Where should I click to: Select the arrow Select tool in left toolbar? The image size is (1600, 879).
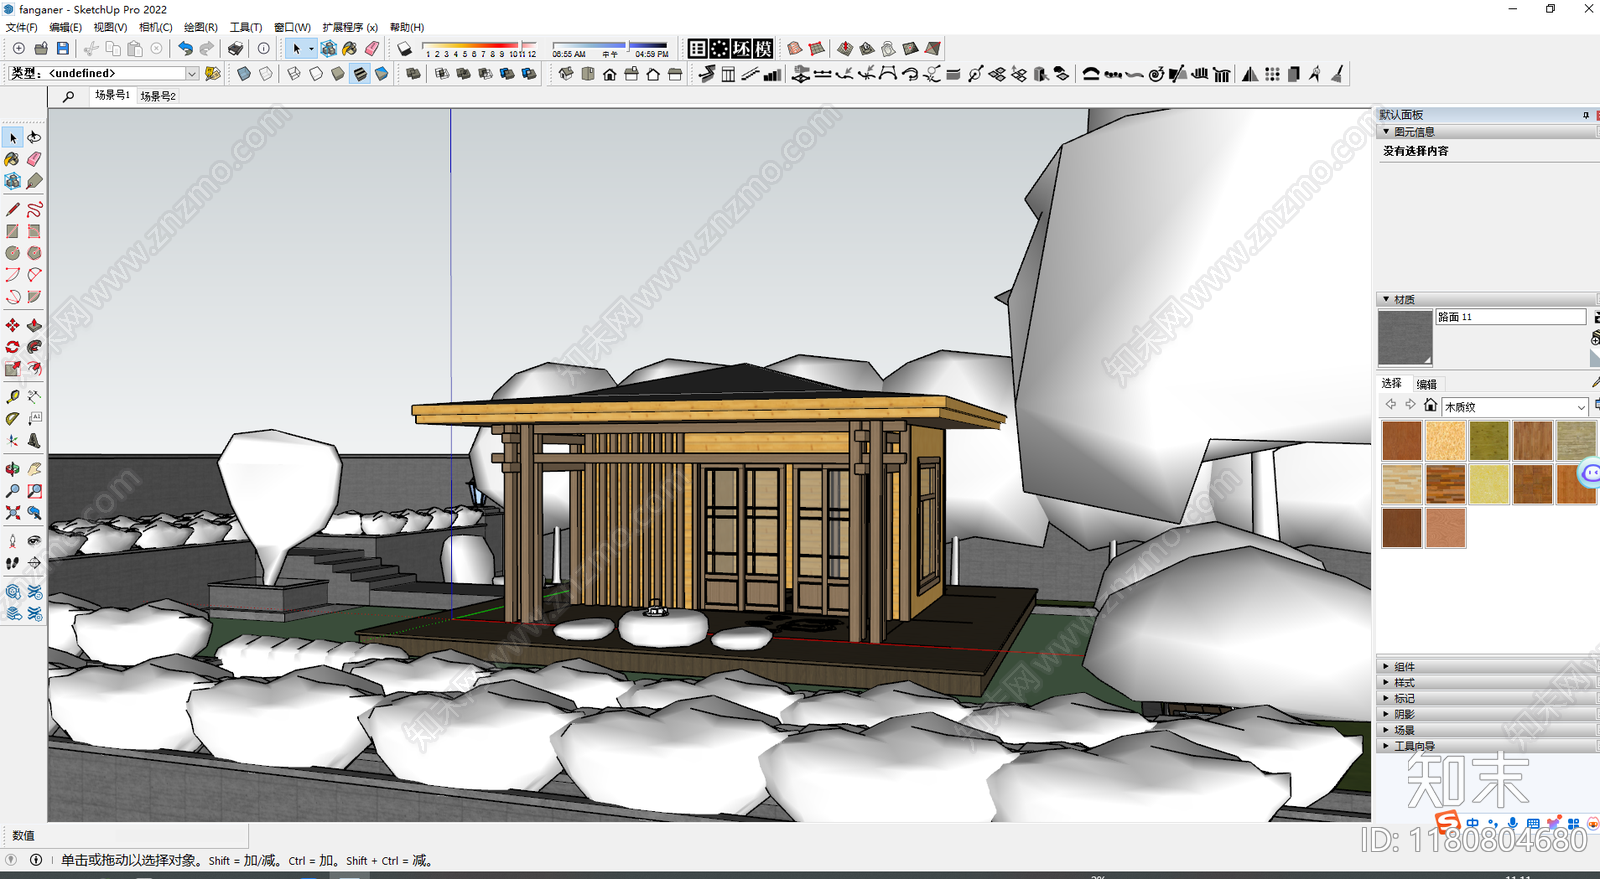13,137
